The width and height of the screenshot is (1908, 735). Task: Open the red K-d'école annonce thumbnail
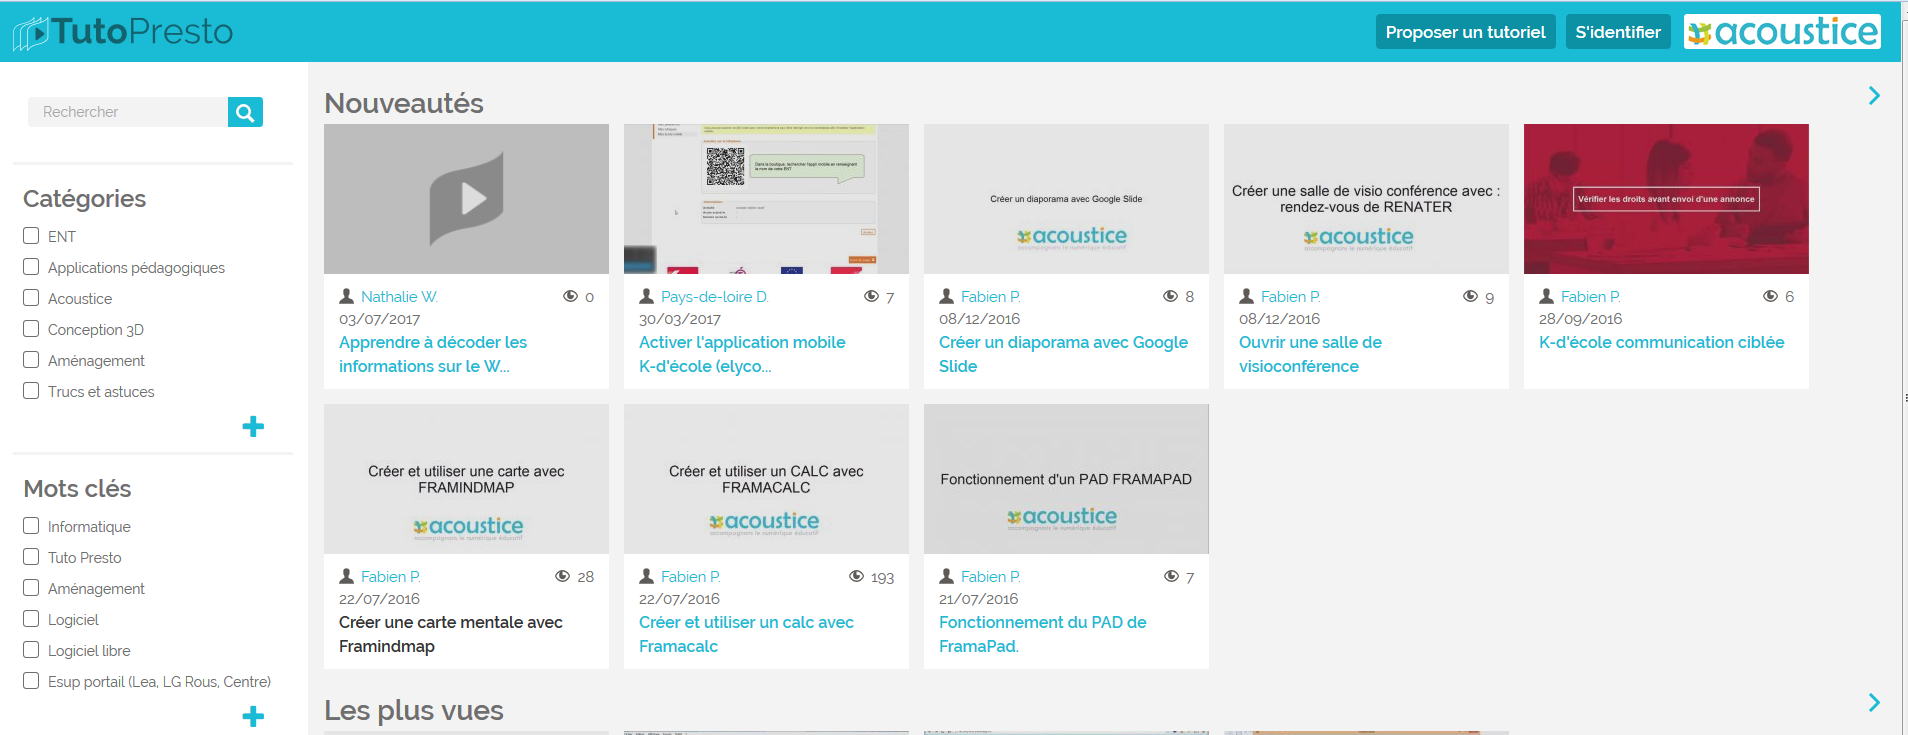coord(1666,199)
